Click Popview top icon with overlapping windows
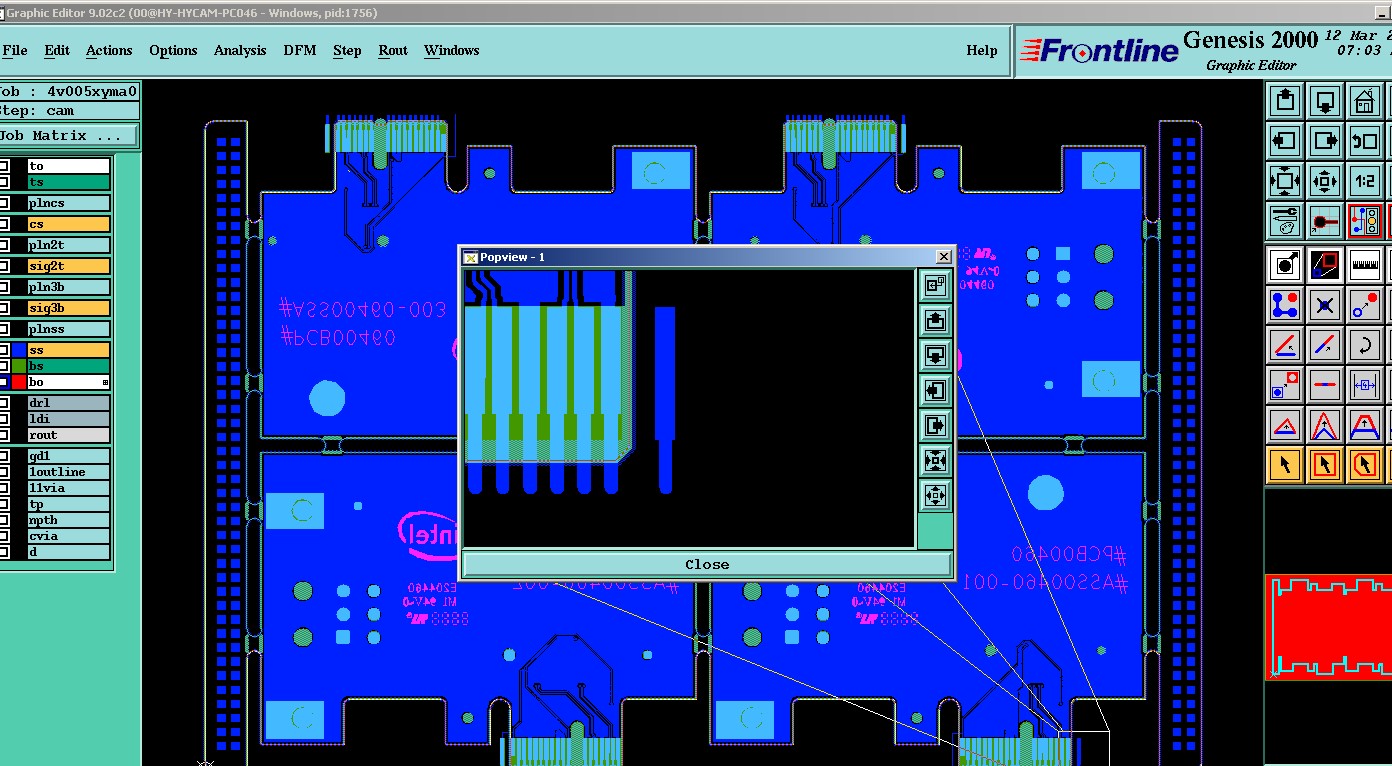This screenshot has width=1392, height=766. point(935,286)
